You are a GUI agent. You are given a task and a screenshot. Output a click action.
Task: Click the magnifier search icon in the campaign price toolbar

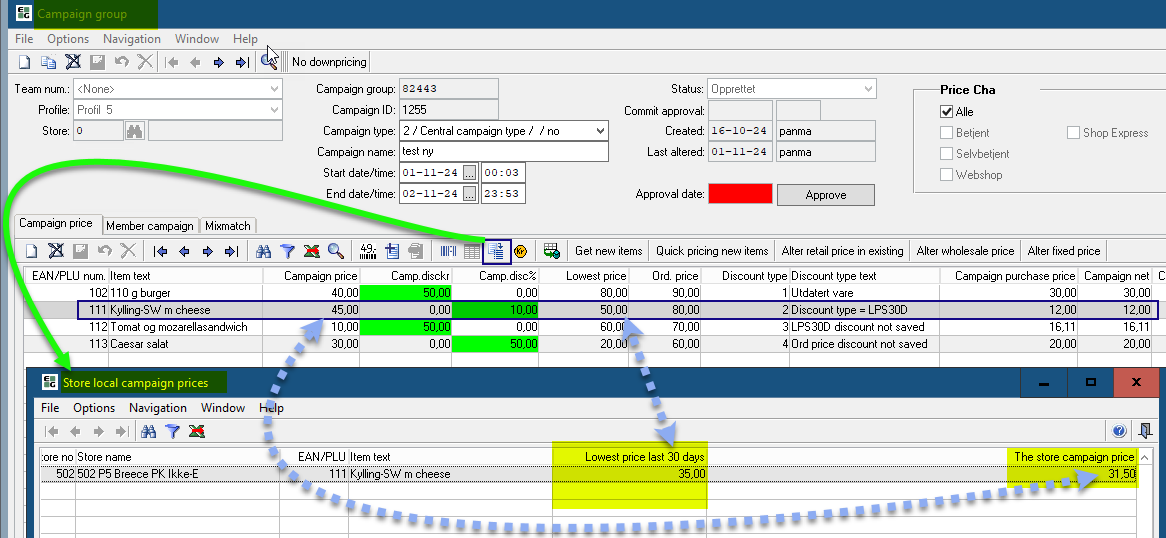point(335,251)
